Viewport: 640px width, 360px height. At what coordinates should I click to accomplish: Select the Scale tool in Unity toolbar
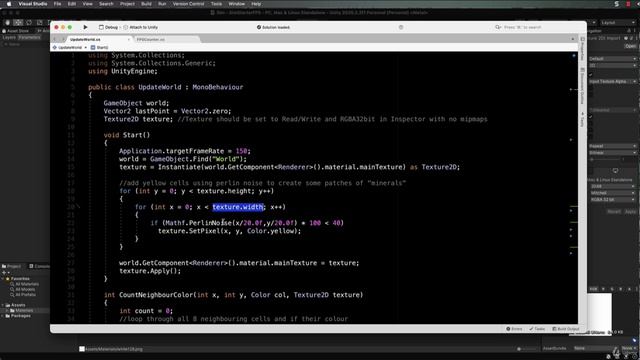pyautogui.click(x=39, y=22)
